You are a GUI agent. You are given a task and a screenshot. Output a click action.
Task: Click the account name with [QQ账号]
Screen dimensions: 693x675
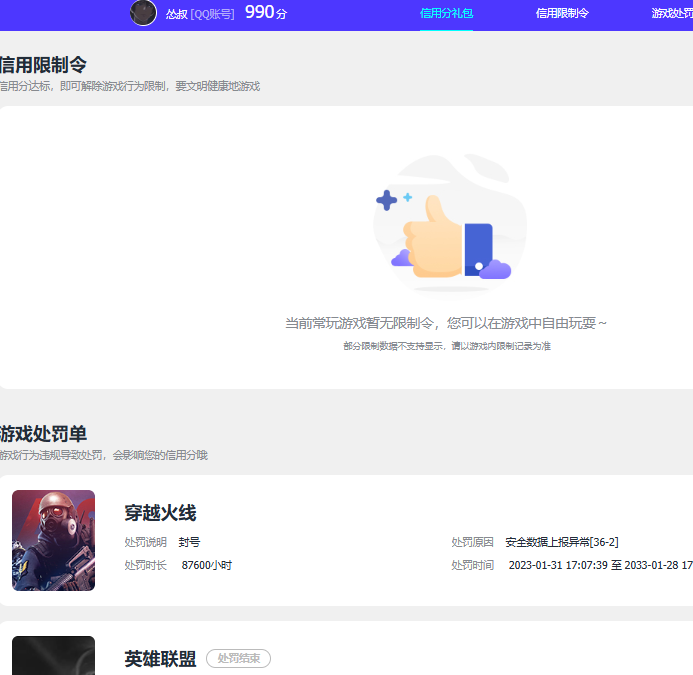click(200, 14)
